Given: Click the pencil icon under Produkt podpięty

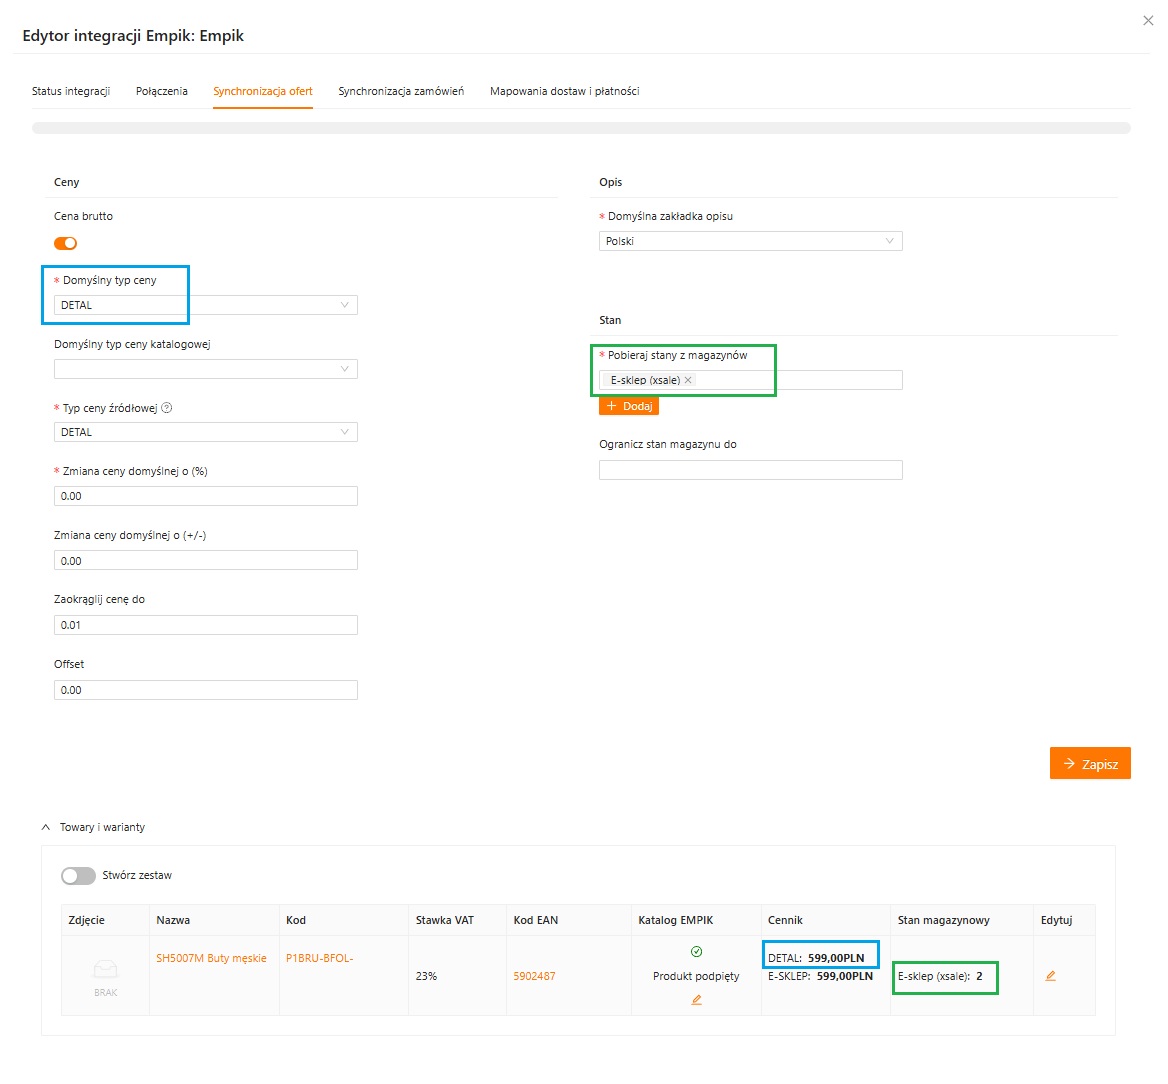Looking at the screenshot, I should (696, 1000).
